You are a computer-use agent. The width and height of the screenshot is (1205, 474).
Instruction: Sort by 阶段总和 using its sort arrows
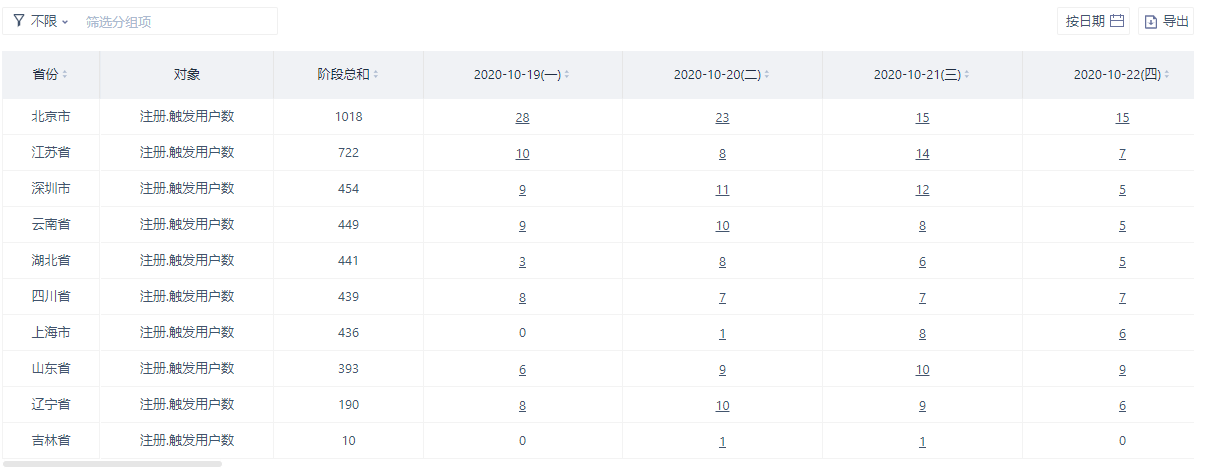(376, 75)
